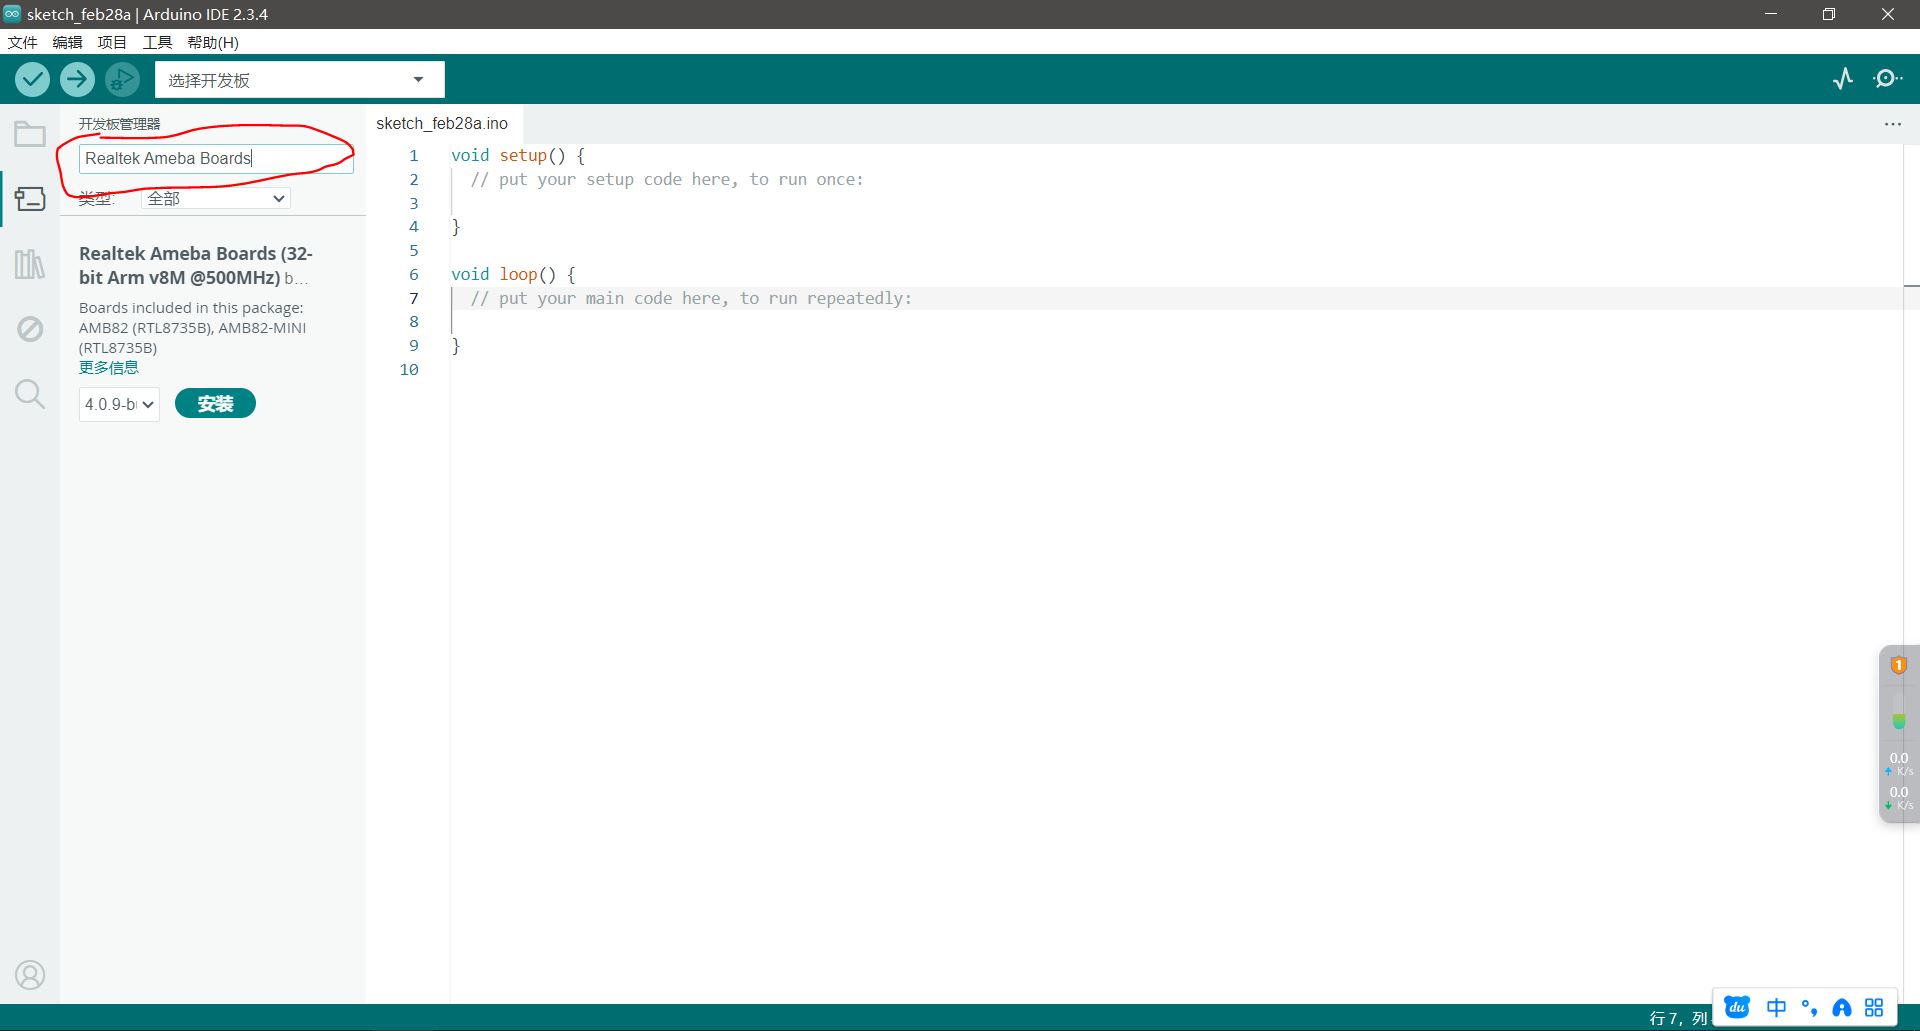The width and height of the screenshot is (1920, 1031).
Task: Open the 帮助(H) menu
Action: [213, 42]
